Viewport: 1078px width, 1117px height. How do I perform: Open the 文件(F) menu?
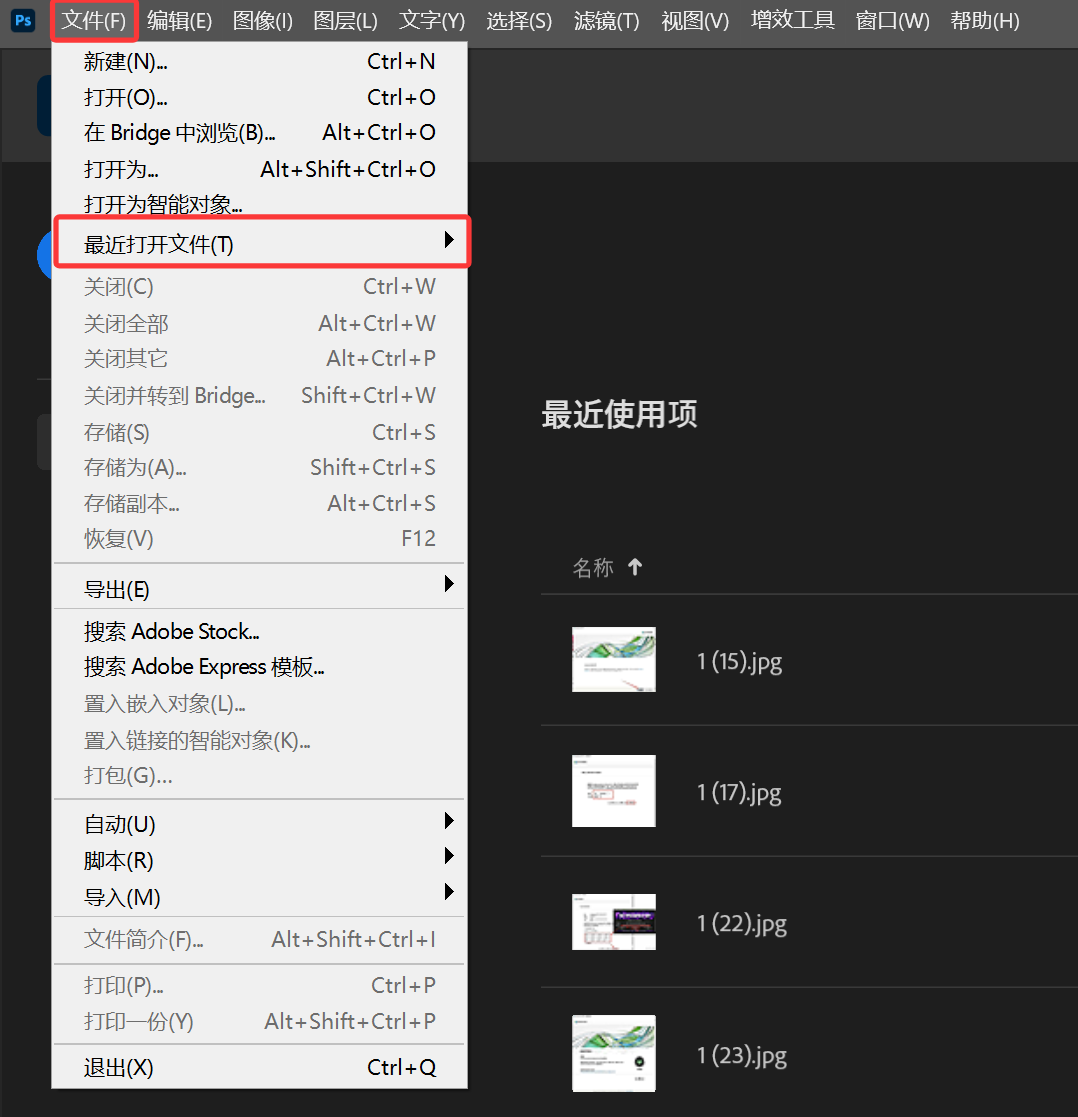point(94,21)
